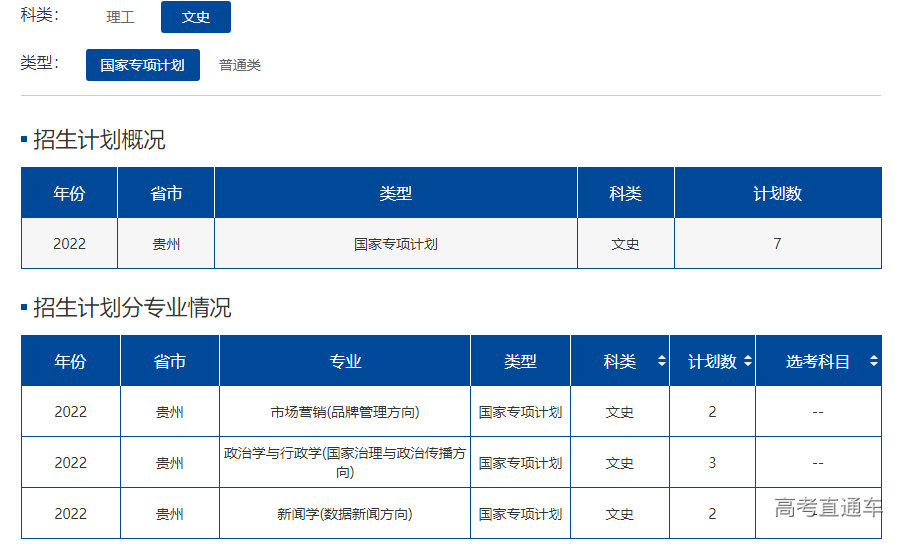Select the 理工 subject category

121,17
